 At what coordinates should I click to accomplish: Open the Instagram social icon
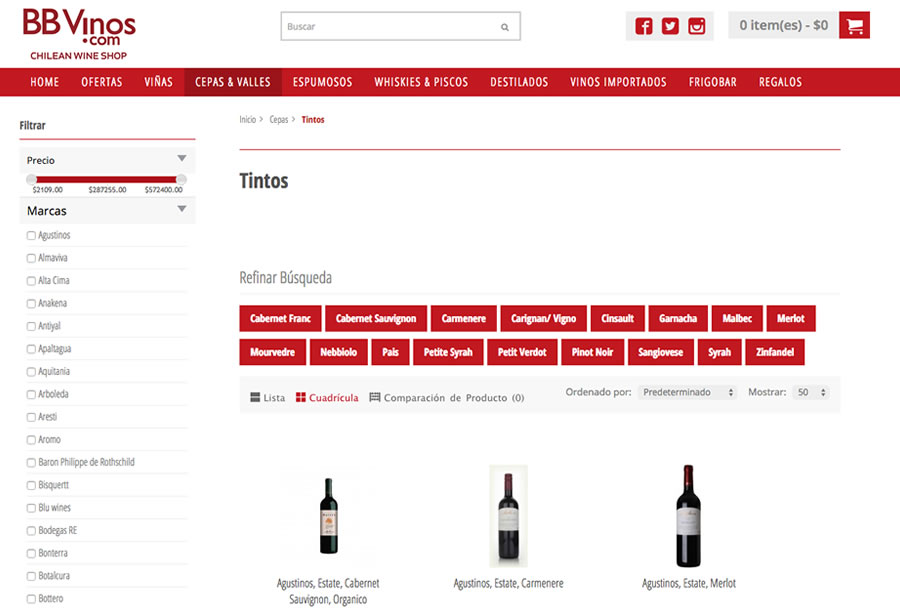pyautogui.click(x=696, y=26)
